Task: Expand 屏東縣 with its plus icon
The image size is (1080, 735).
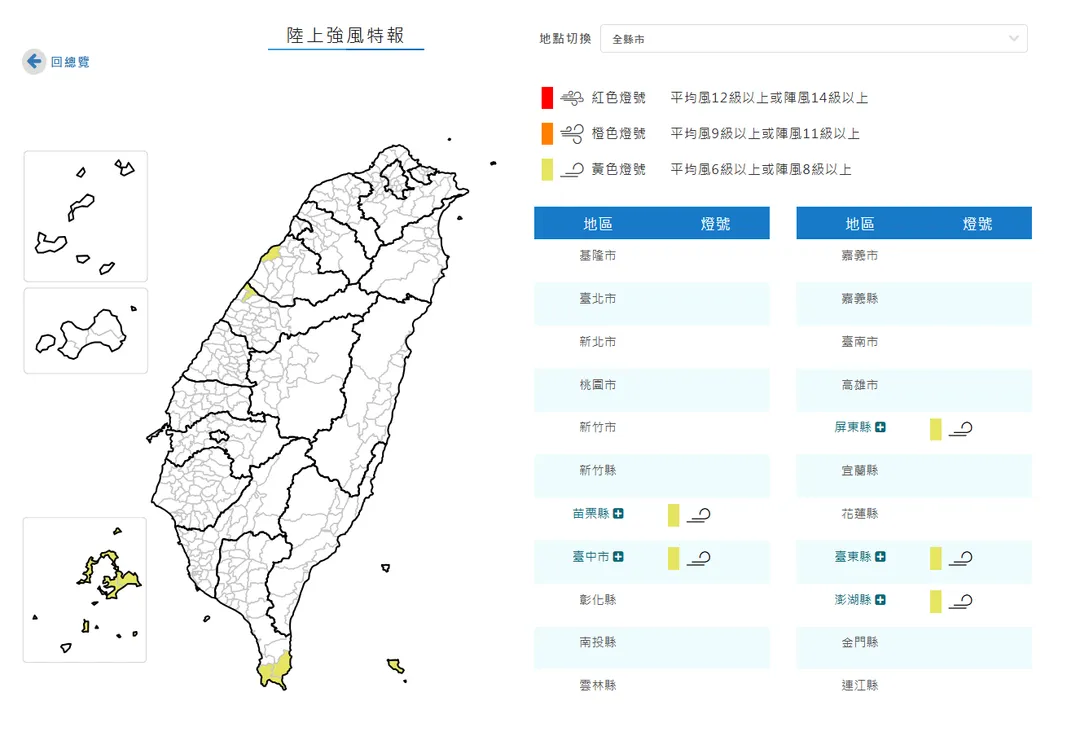Action: [x=880, y=427]
